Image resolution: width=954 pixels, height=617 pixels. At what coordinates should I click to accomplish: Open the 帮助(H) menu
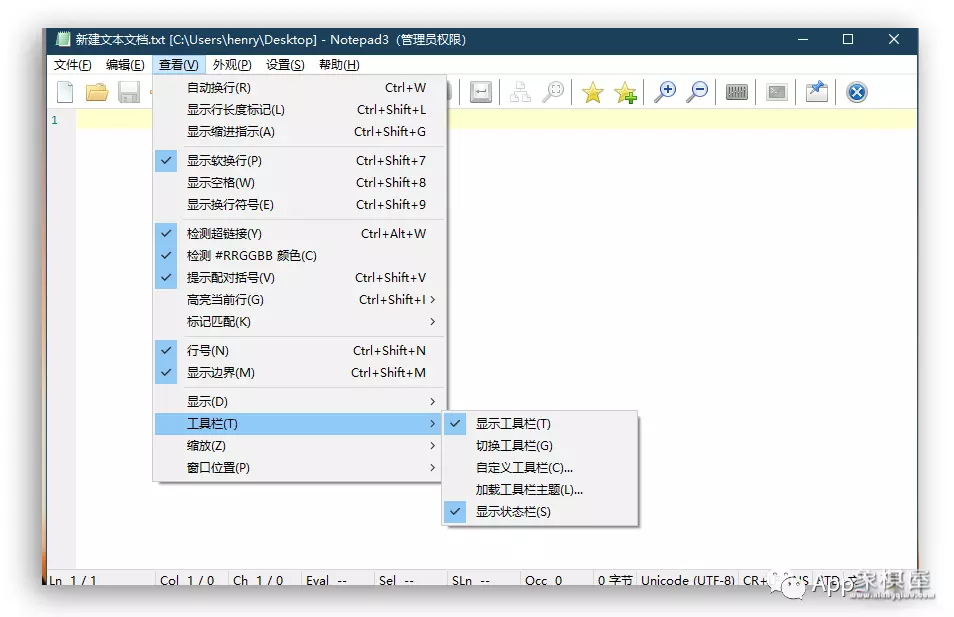coord(339,64)
